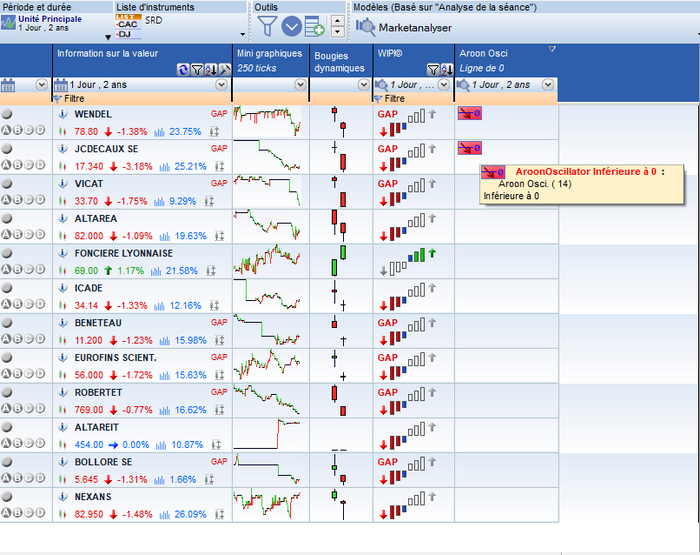Open the Mini graphiques column dropdown
Viewport: 700px width, 555px height.
pyautogui.click(x=300, y=84)
